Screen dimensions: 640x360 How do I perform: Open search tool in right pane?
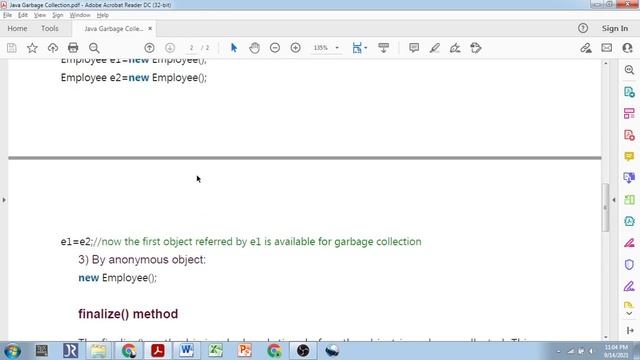pyautogui.click(x=629, y=70)
